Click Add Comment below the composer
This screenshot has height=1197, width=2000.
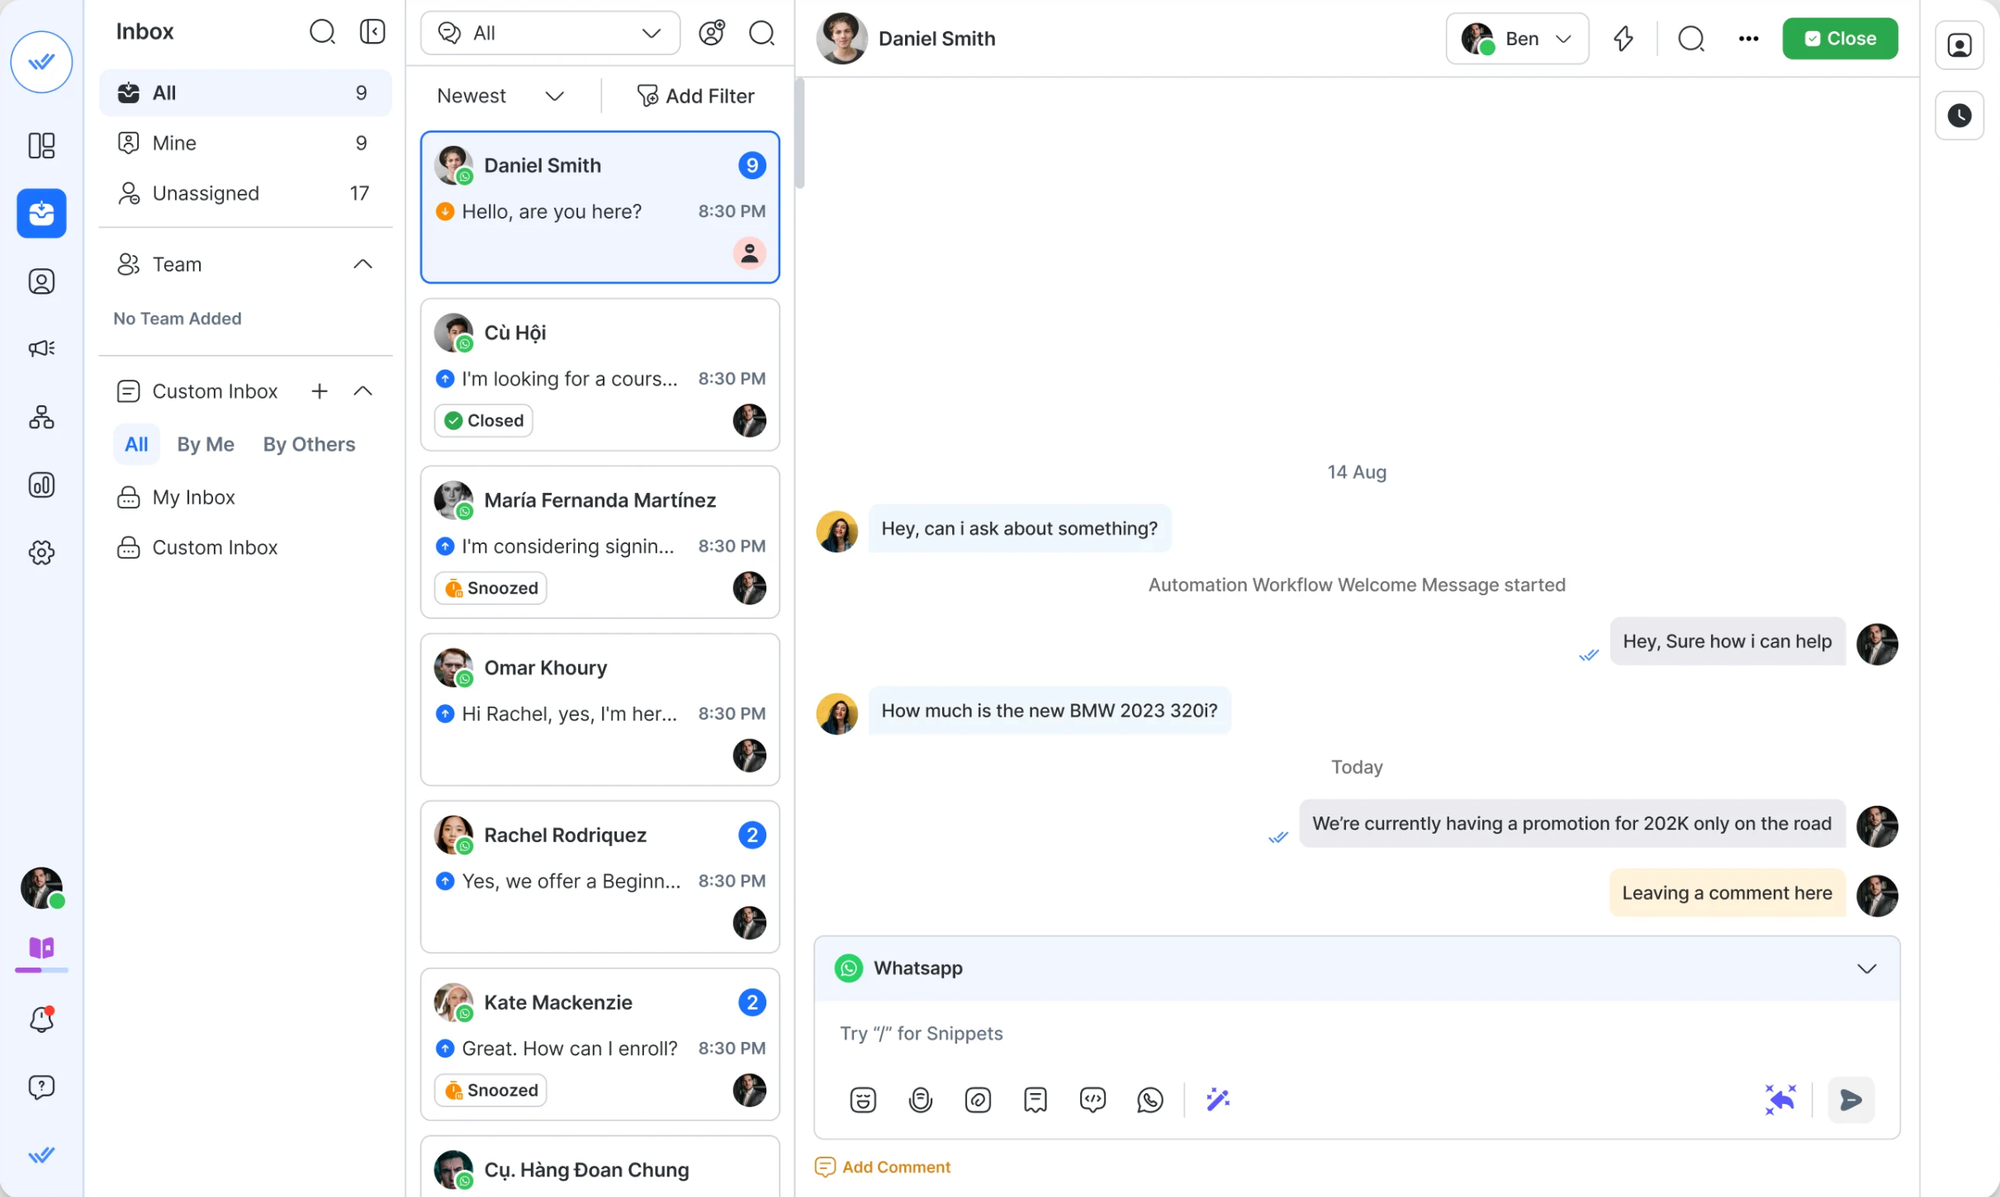coord(881,1167)
